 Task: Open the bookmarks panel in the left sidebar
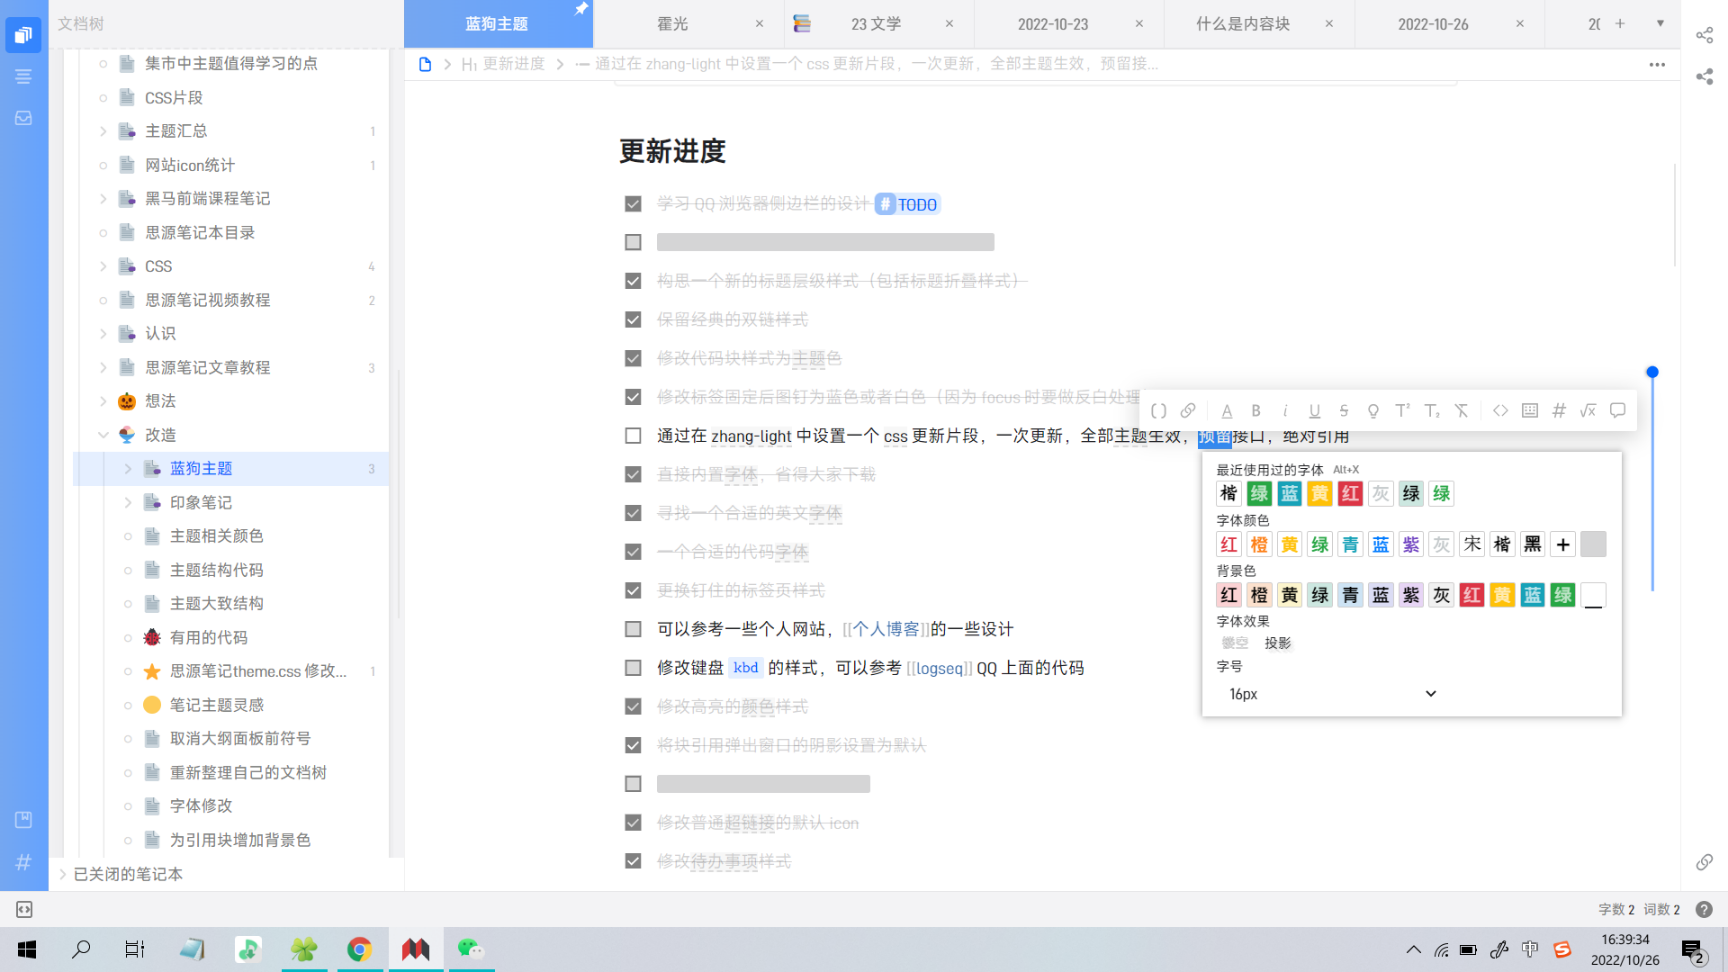pyautogui.click(x=24, y=818)
